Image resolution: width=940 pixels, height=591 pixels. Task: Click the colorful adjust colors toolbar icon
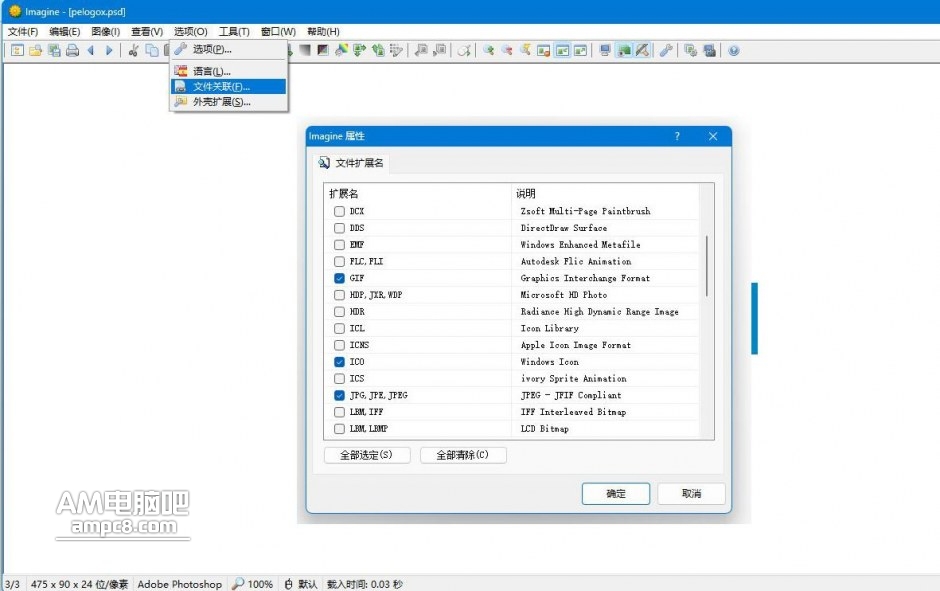341,50
